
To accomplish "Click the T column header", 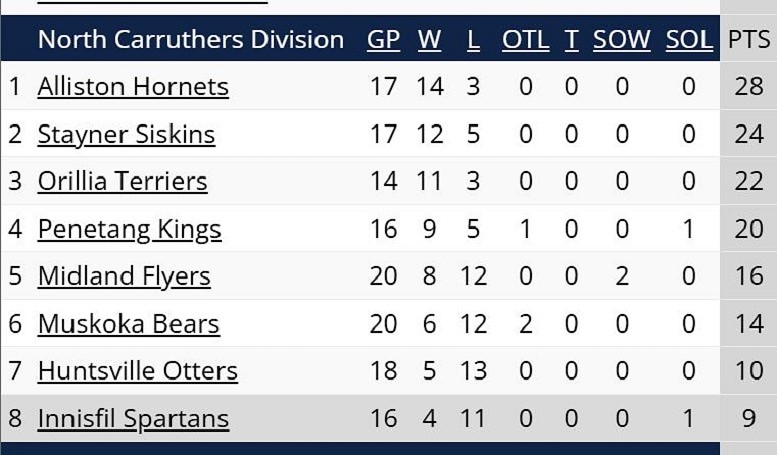I will coord(571,40).
